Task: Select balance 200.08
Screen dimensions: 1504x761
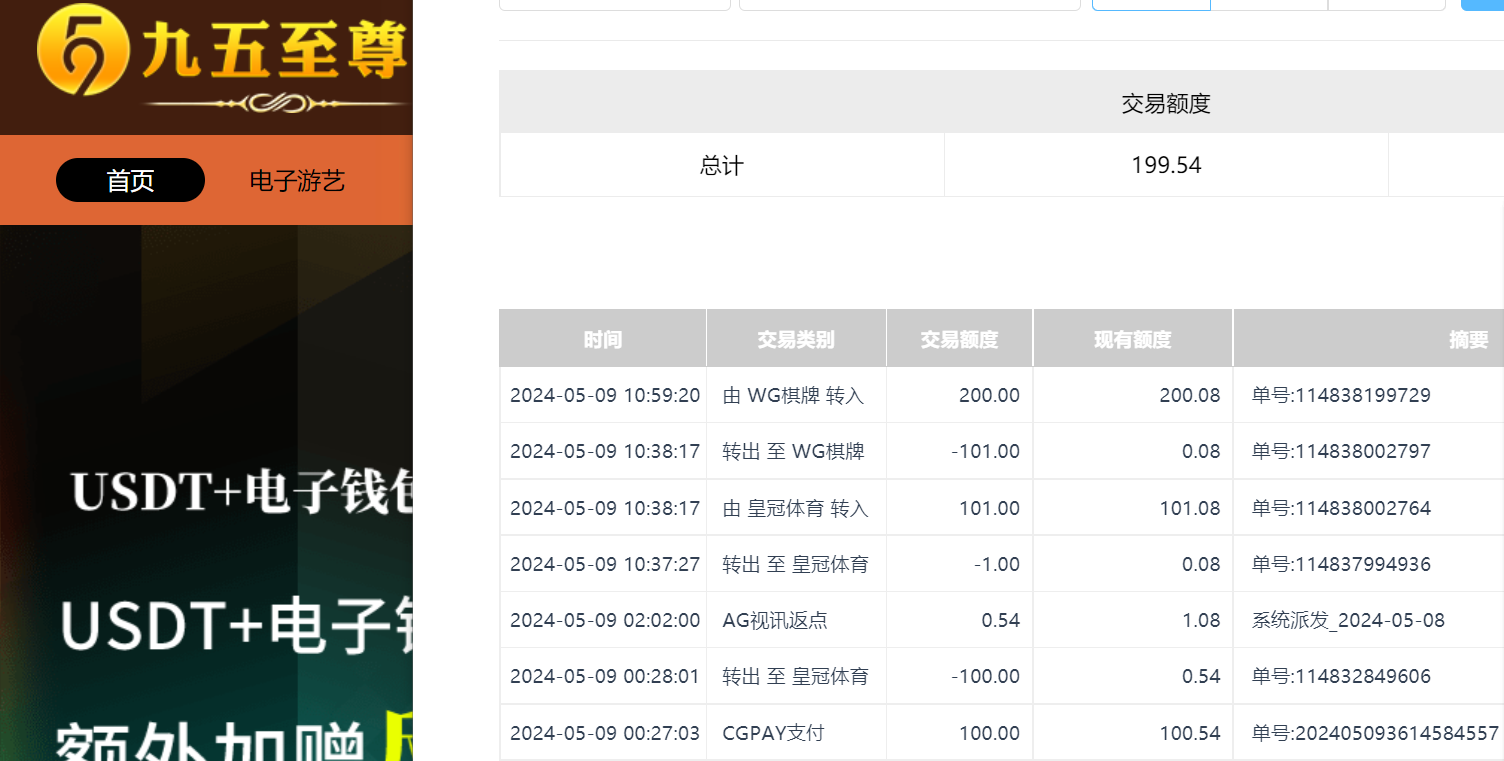Action: click(1190, 395)
